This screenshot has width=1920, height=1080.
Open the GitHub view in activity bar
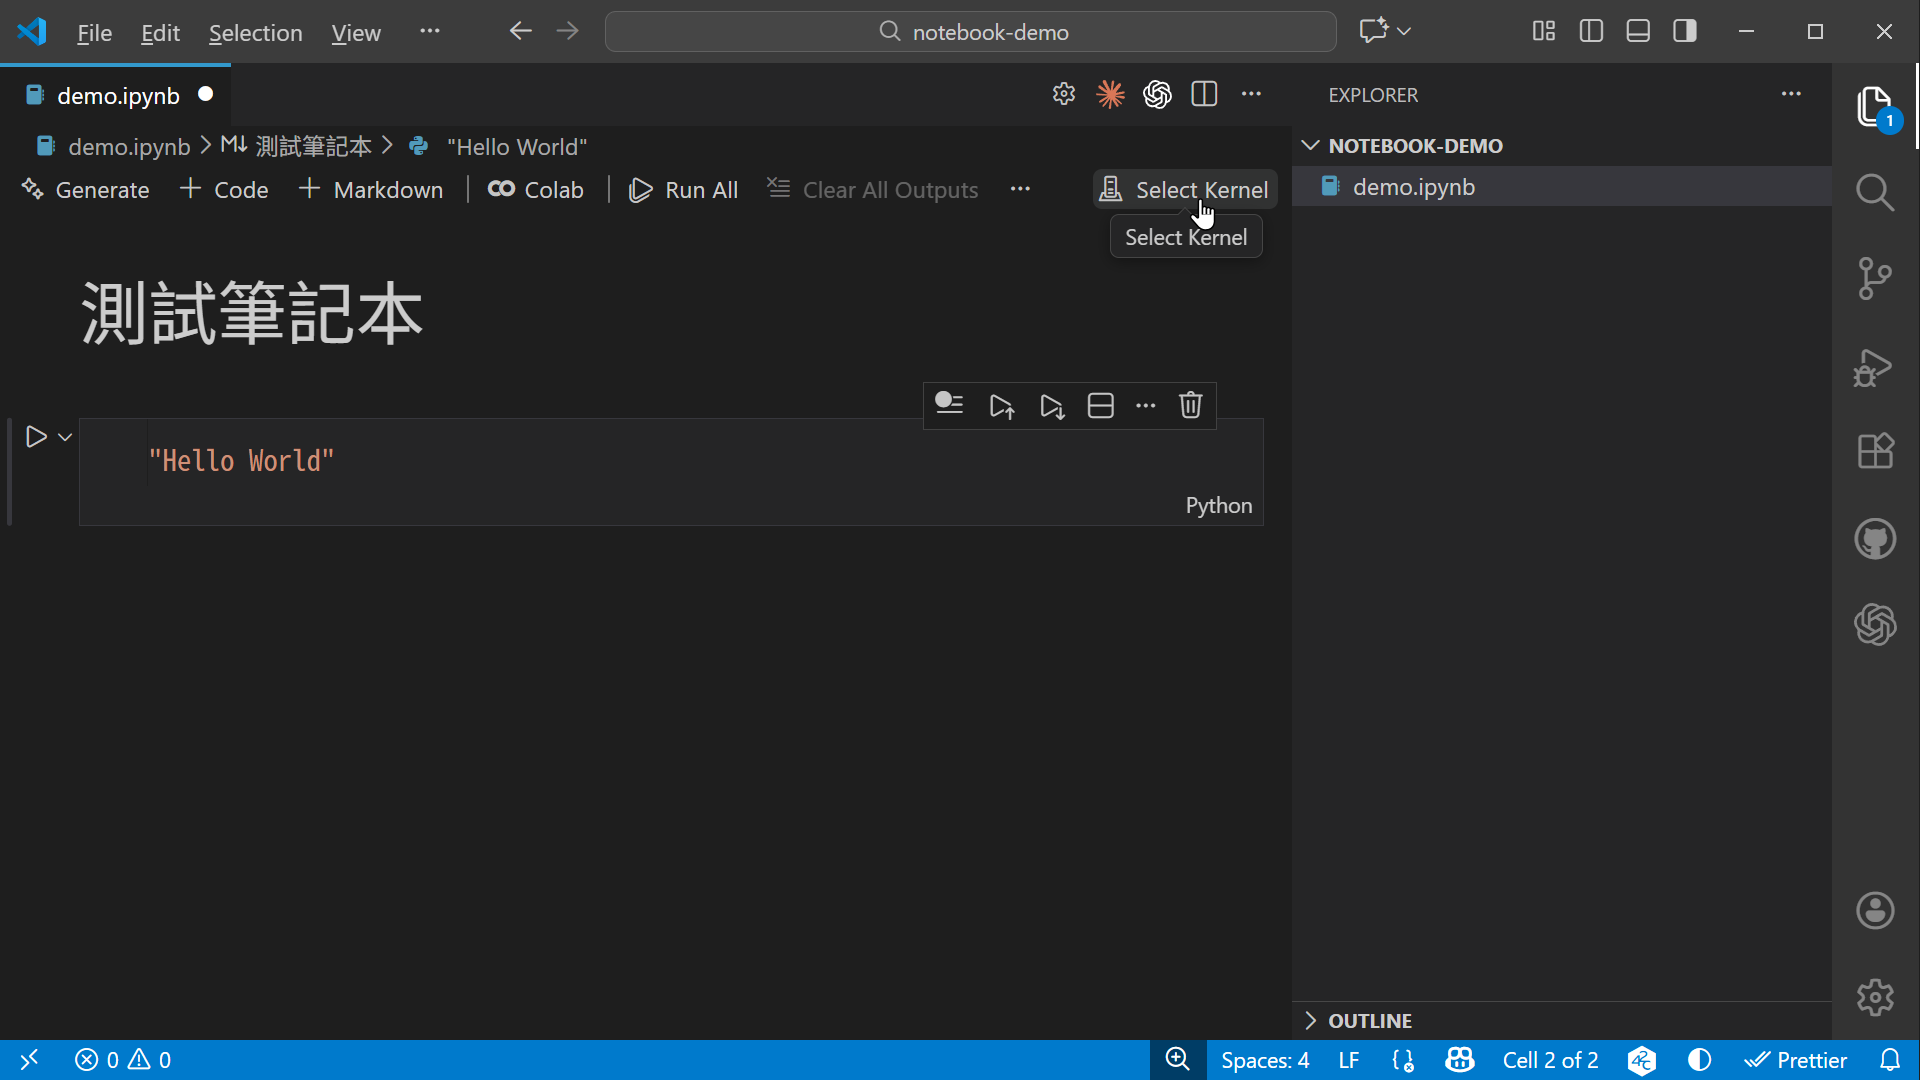point(1875,539)
